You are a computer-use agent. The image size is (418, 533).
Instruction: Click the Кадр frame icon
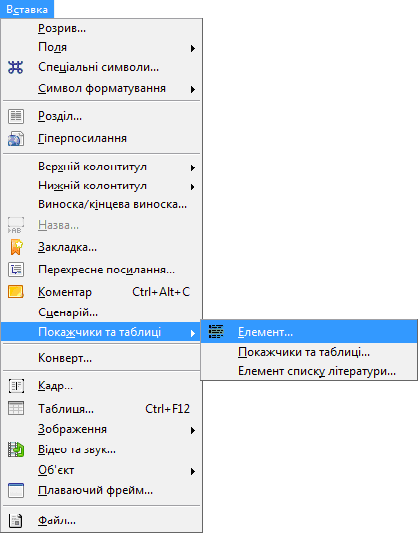point(16,386)
